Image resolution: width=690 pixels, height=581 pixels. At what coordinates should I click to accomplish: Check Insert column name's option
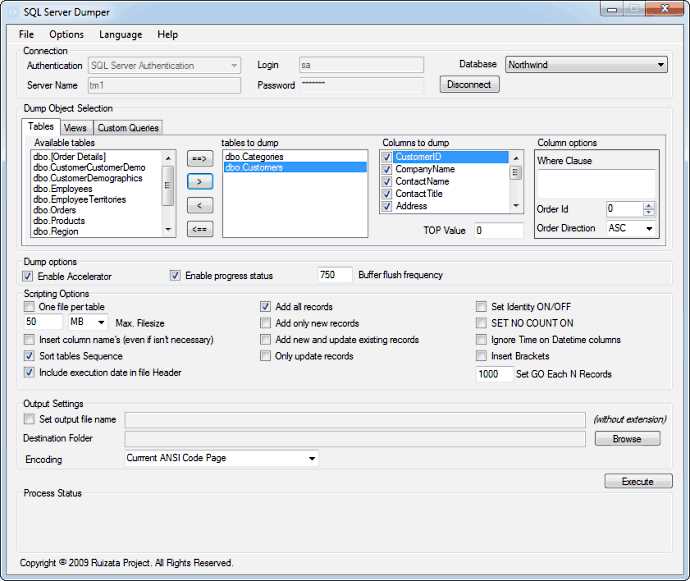[x=29, y=339]
